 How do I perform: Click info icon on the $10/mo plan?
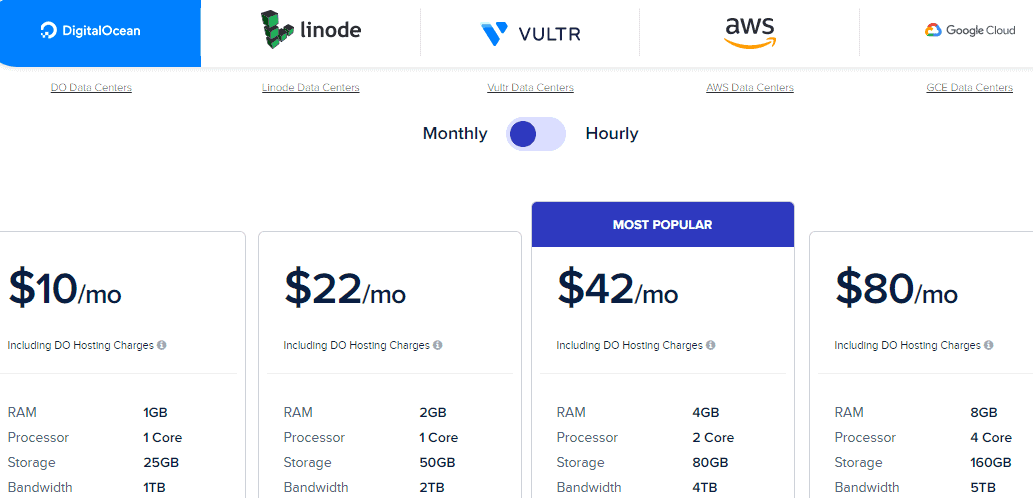162,345
